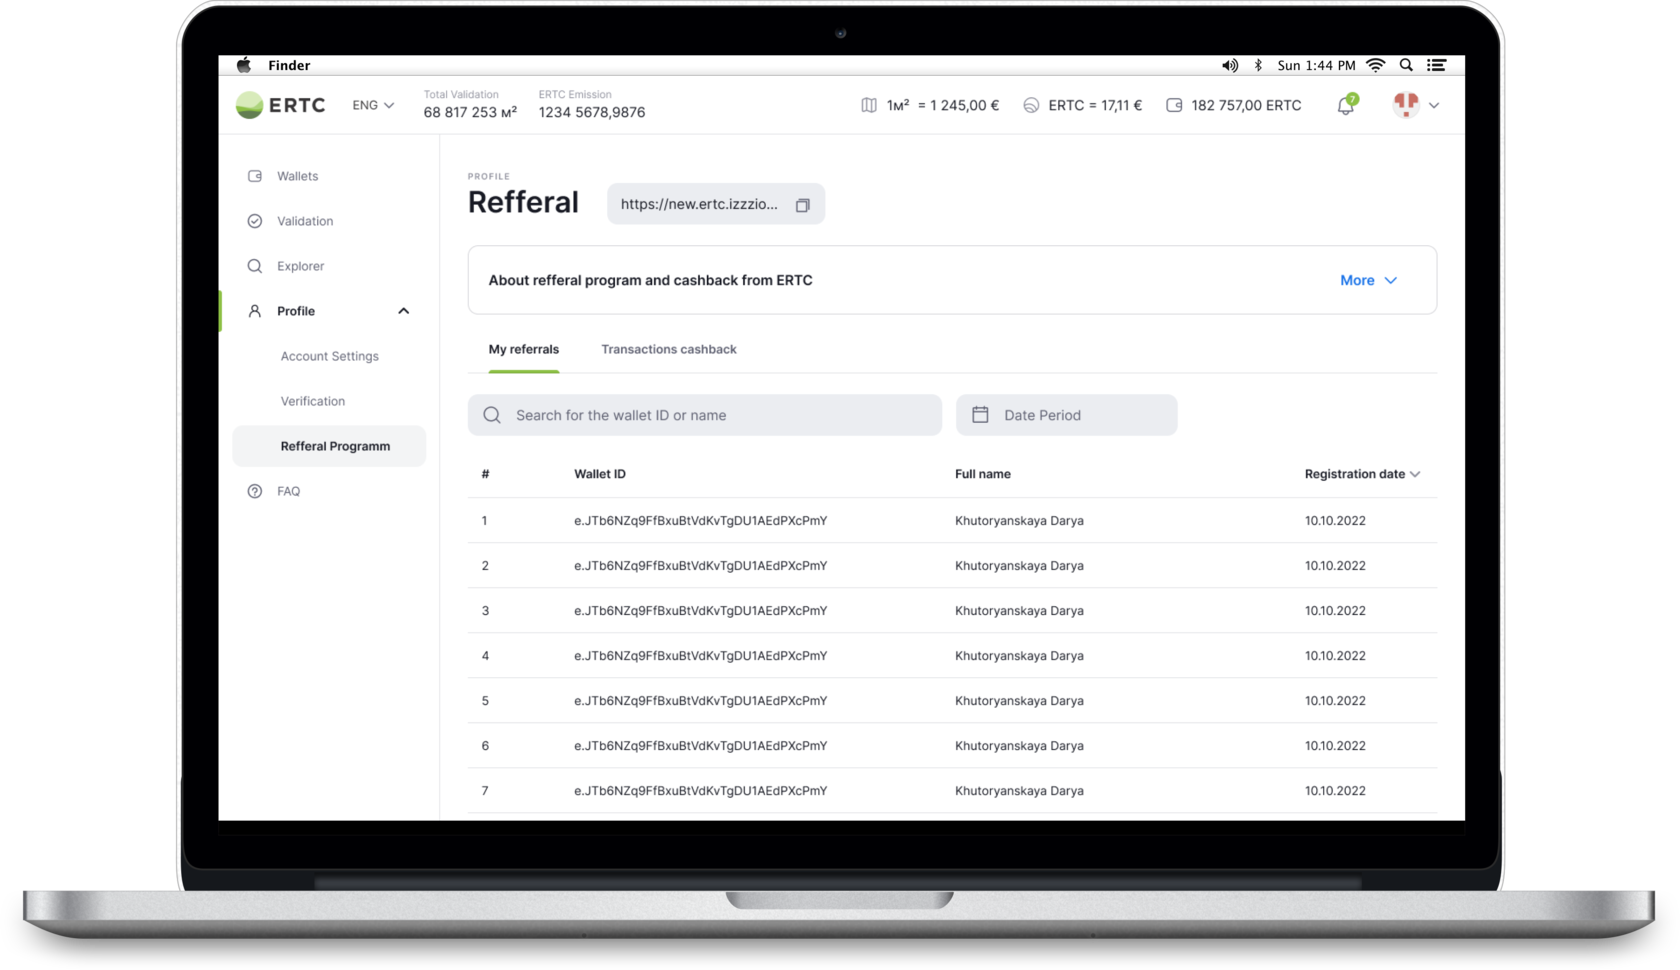Switch to Transactions cashback tab
Image resolution: width=1680 pixels, height=970 pixels.
point(668,349)
